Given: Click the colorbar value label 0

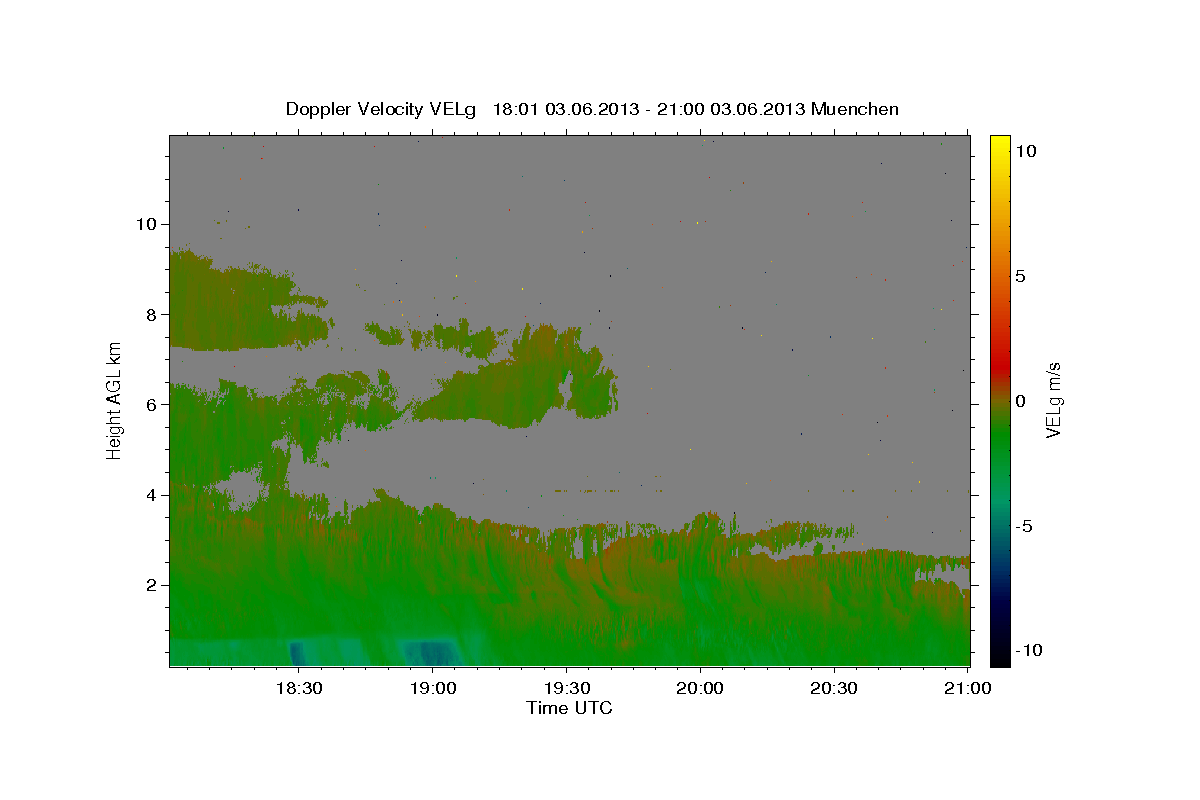Looking at the screenshot, I should click(x=1020, y=401).
